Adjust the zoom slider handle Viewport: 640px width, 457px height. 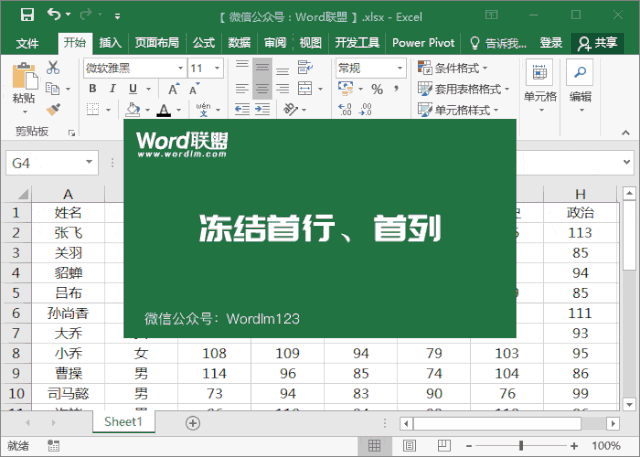click(x=521, y=446)
